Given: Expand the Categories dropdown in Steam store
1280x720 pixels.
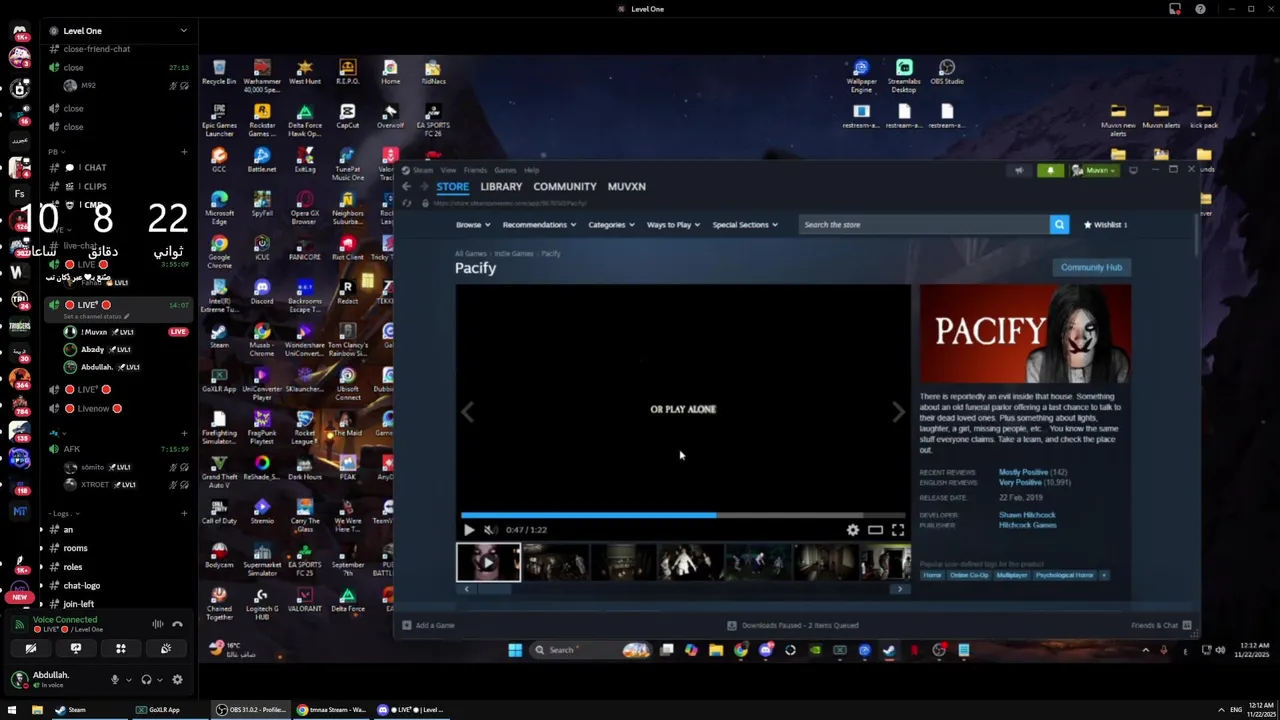Looking at the screenshot, I should point(611,225).
